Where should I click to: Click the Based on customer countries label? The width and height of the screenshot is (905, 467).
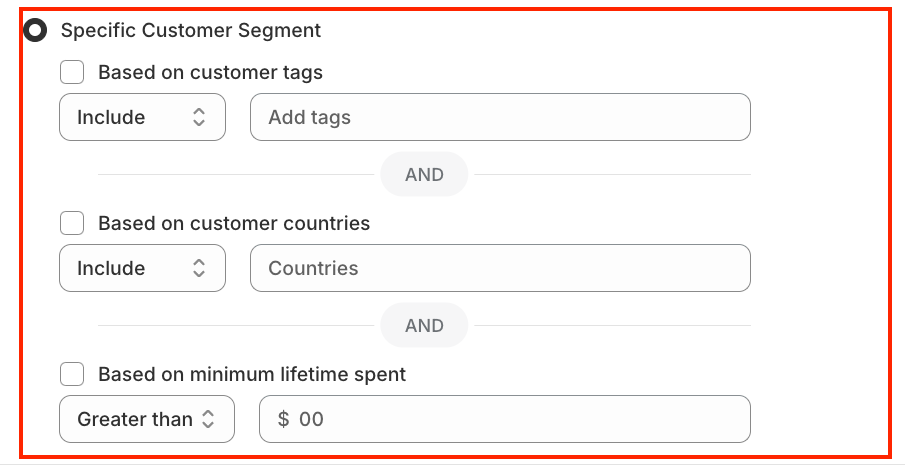coord(234,223)
